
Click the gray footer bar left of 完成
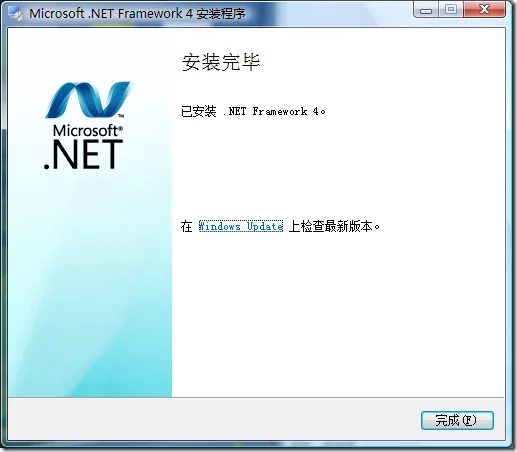coord(213,419)
